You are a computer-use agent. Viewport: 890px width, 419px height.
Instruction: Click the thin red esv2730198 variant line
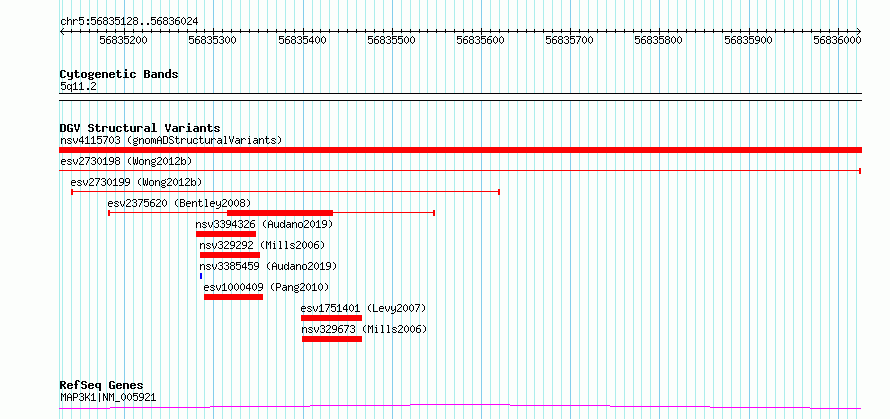pyautogui.click(x=460, y=170)
